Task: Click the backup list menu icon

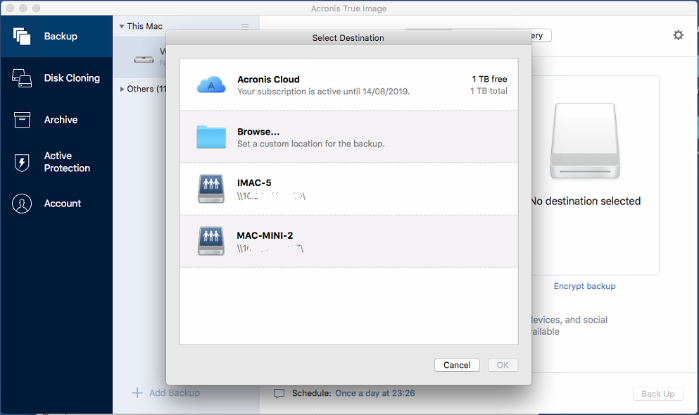Action: tap(245, 26)
